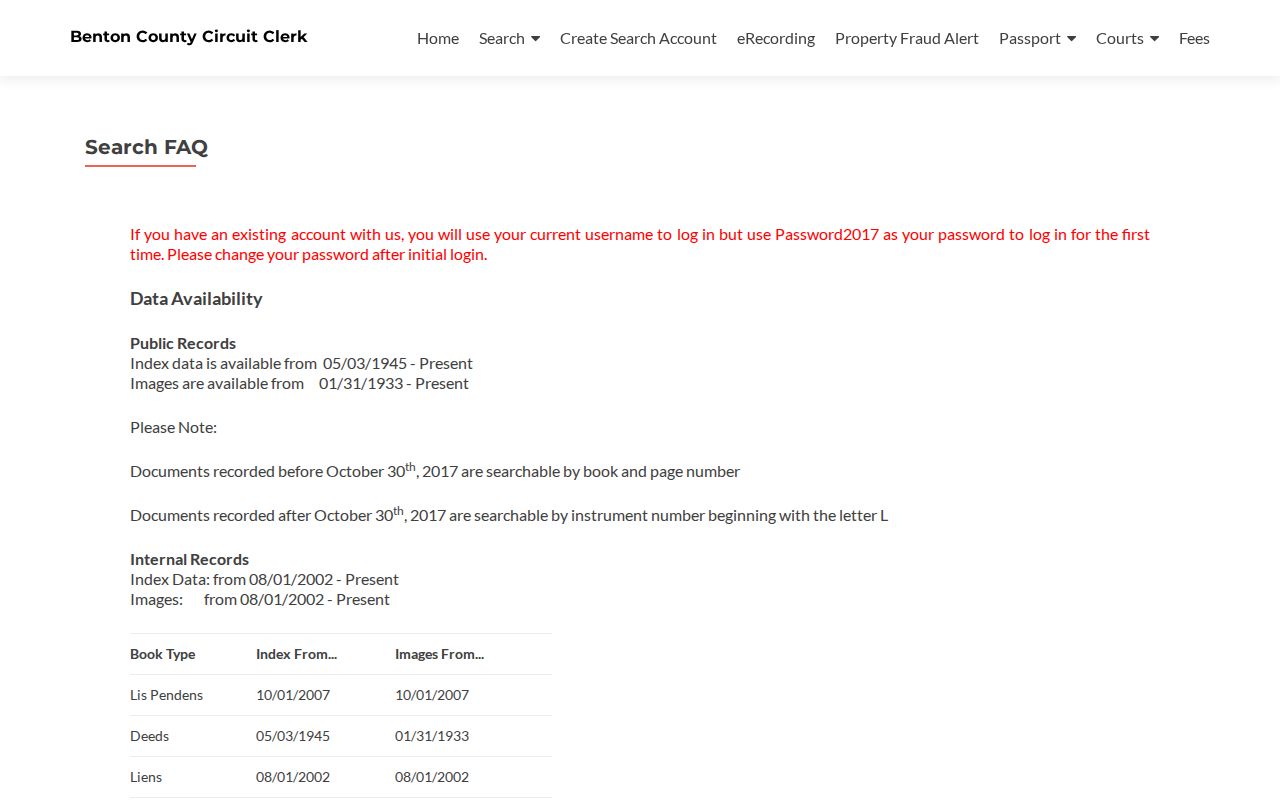The width and height of the screenshot is (1280, 800).
Task: Expand the Search dropdown menu
Action: pos(509,38)
